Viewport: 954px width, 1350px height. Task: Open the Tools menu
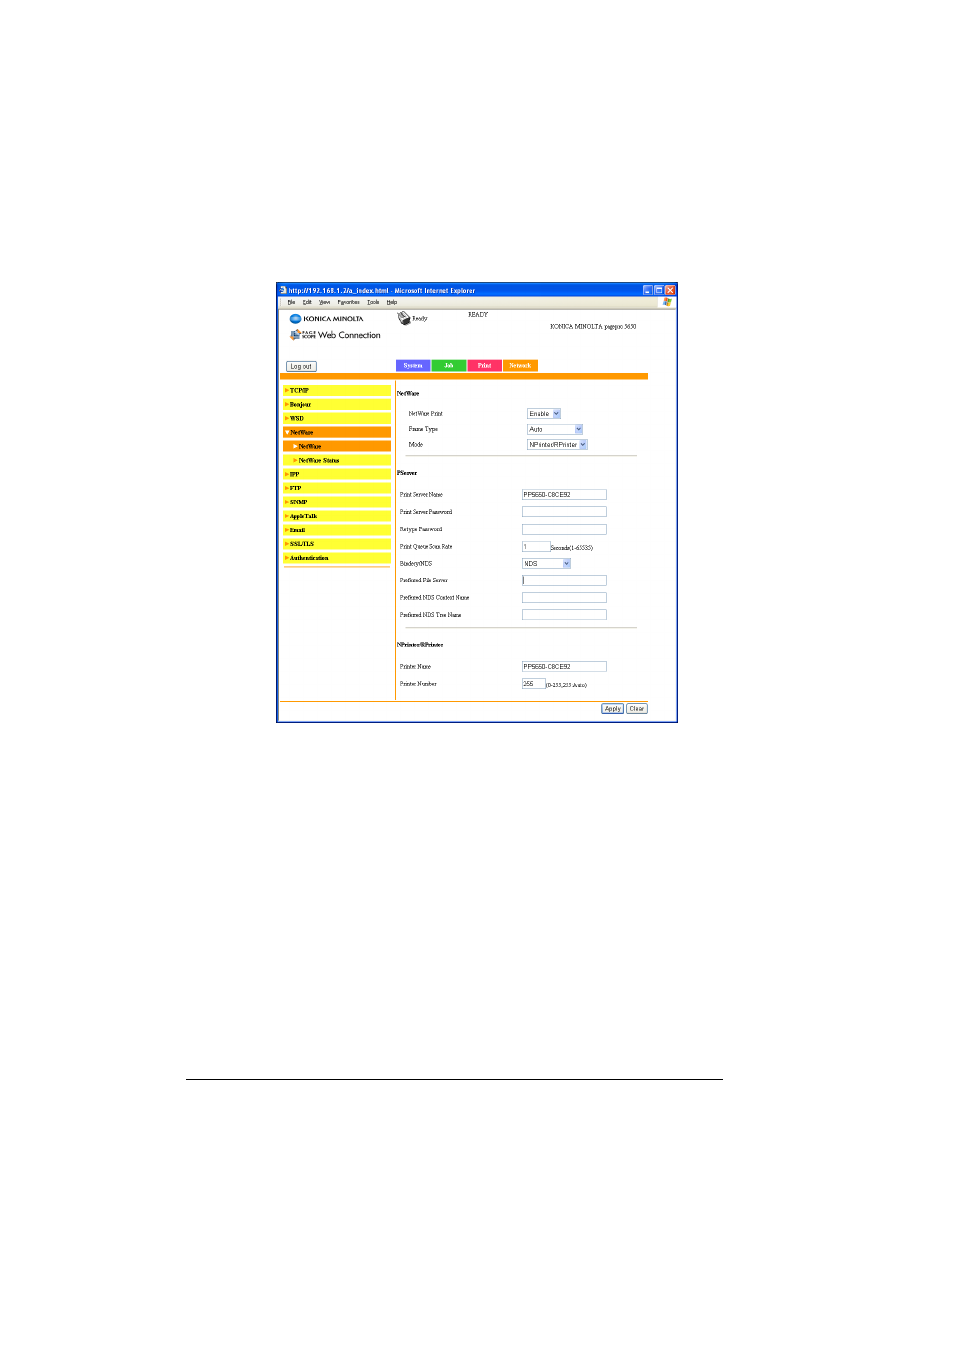tap(373, 302)
